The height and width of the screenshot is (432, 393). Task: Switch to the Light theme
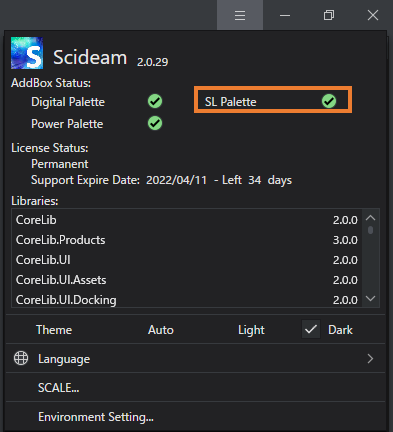click(x=251, y=330)
